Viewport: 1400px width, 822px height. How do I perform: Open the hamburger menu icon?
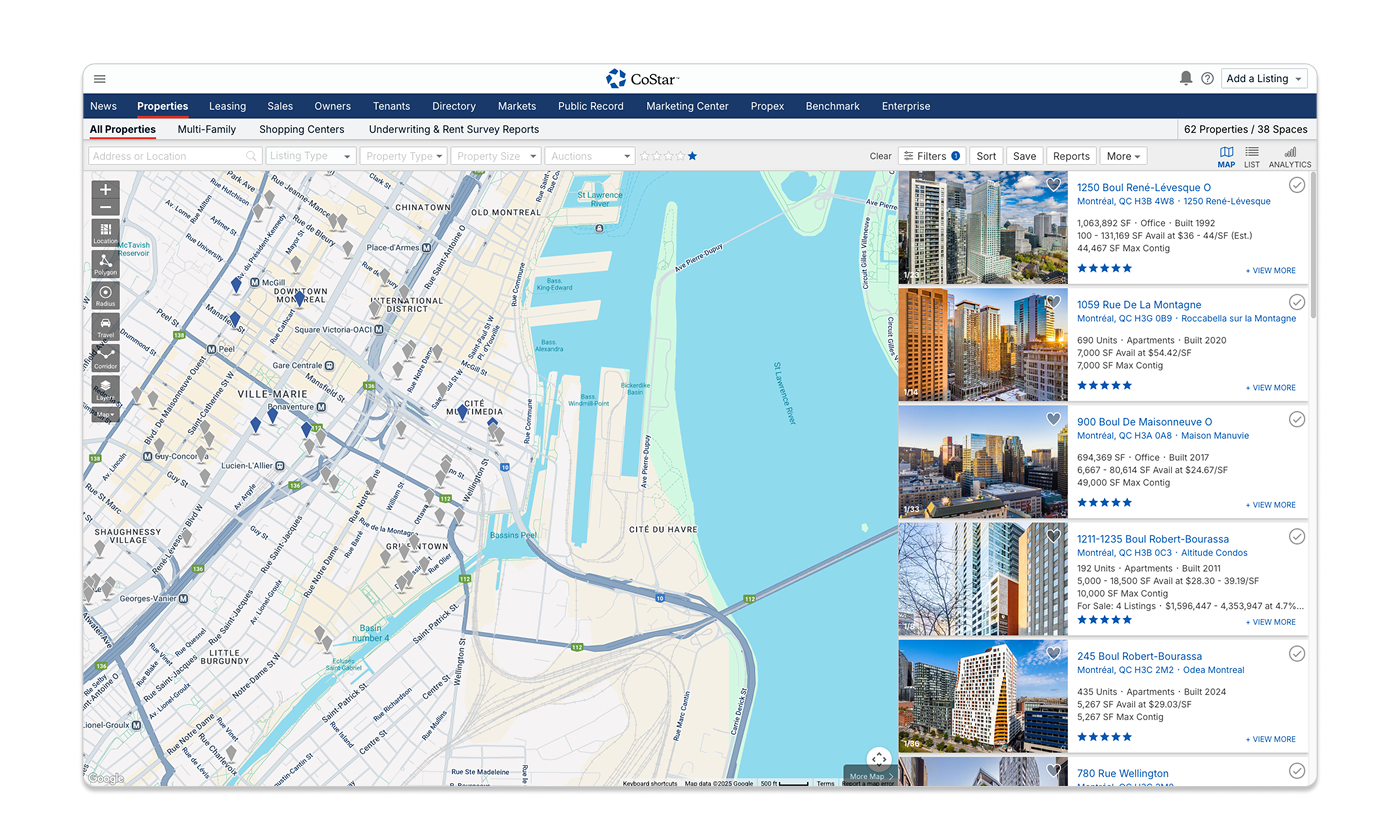100,79
